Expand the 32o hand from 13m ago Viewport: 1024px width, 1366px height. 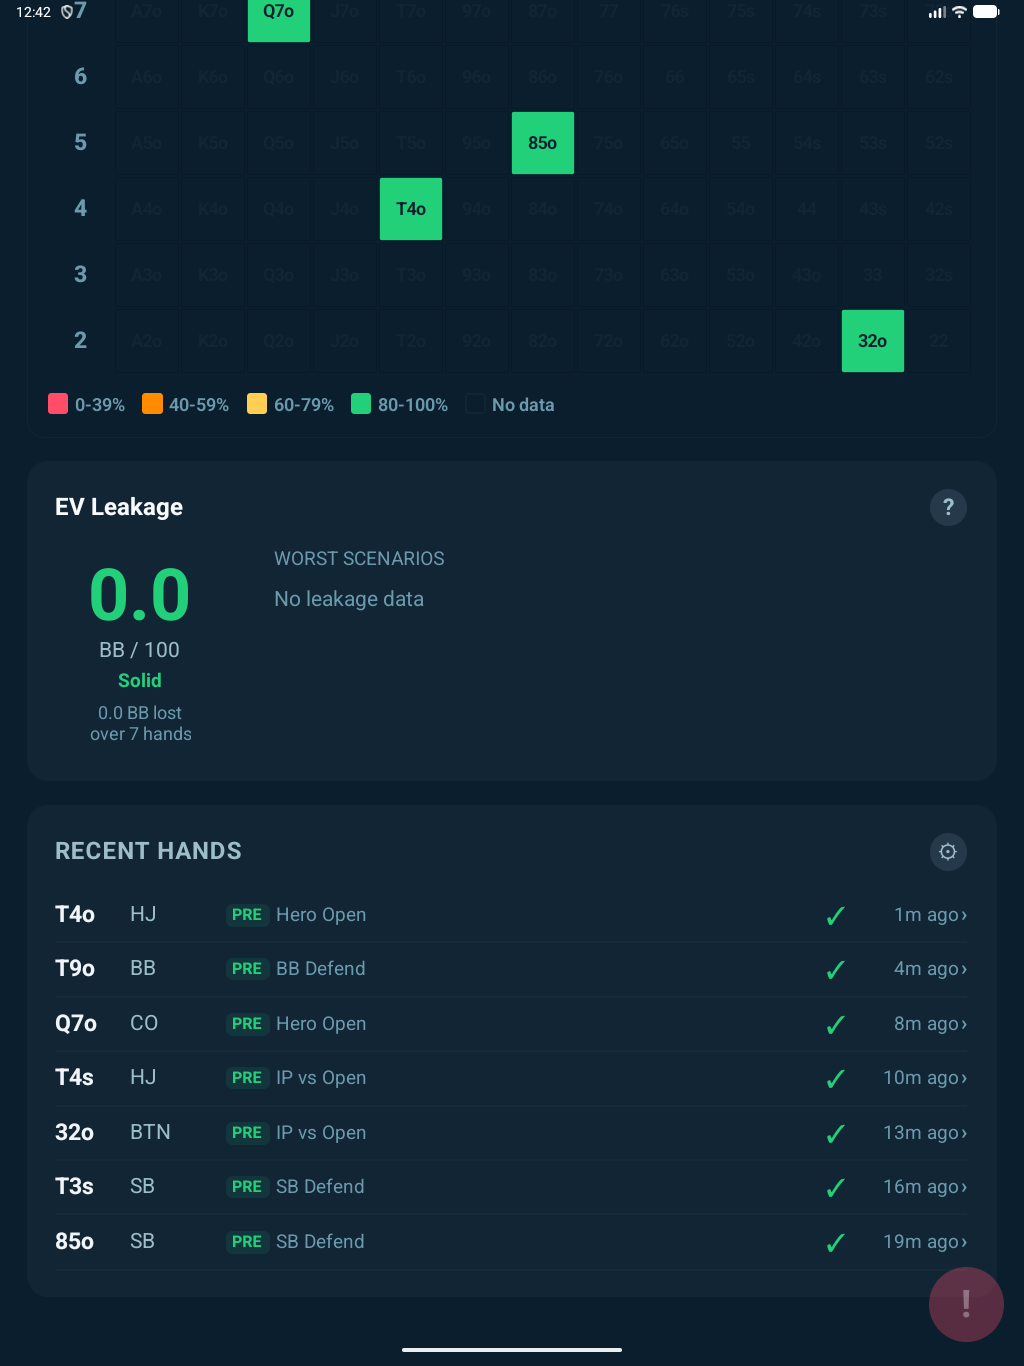925,1133
